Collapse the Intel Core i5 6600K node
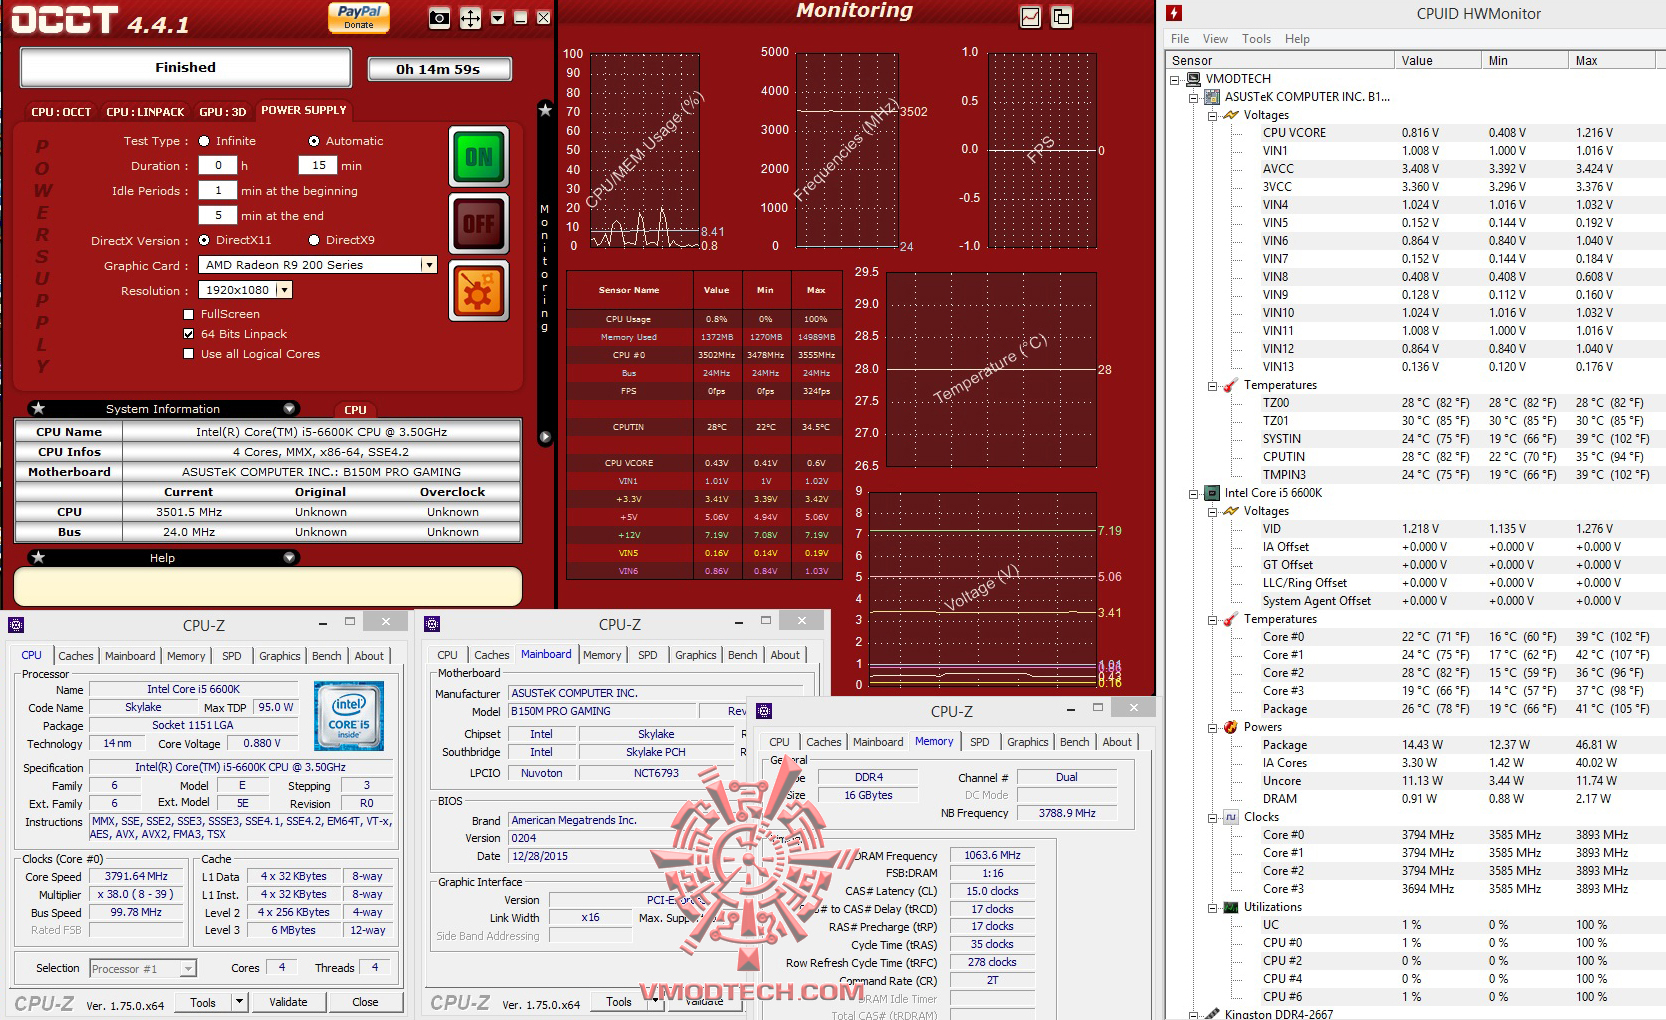The height and width of the screenshot is (1020, 1666). (x=1193, y=493)
